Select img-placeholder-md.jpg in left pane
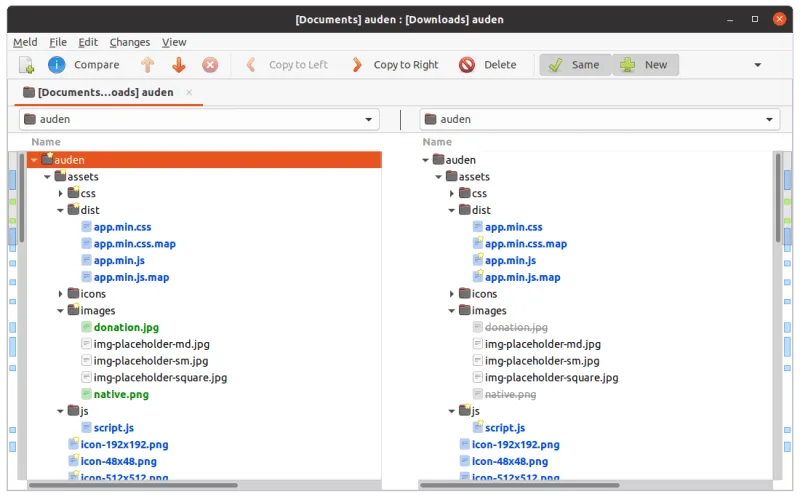Screen dimensions: 800x497 click(152, 344)
